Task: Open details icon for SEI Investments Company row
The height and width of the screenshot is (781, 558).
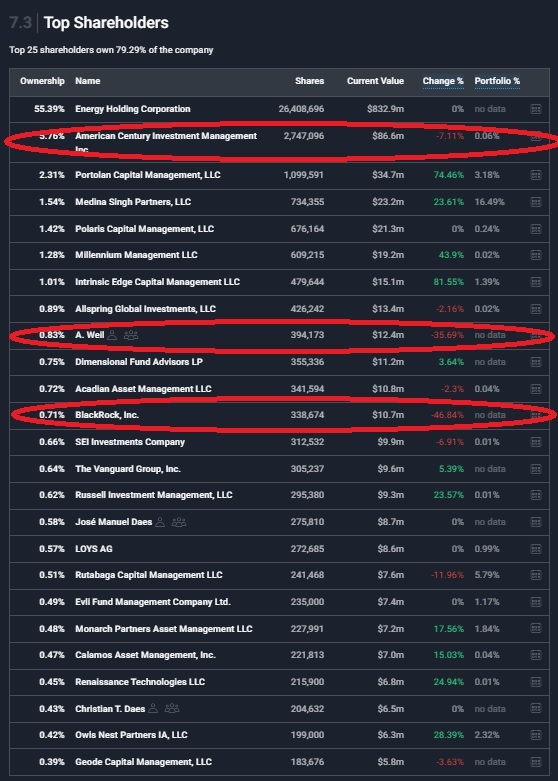Action: (x=536, y=442)
